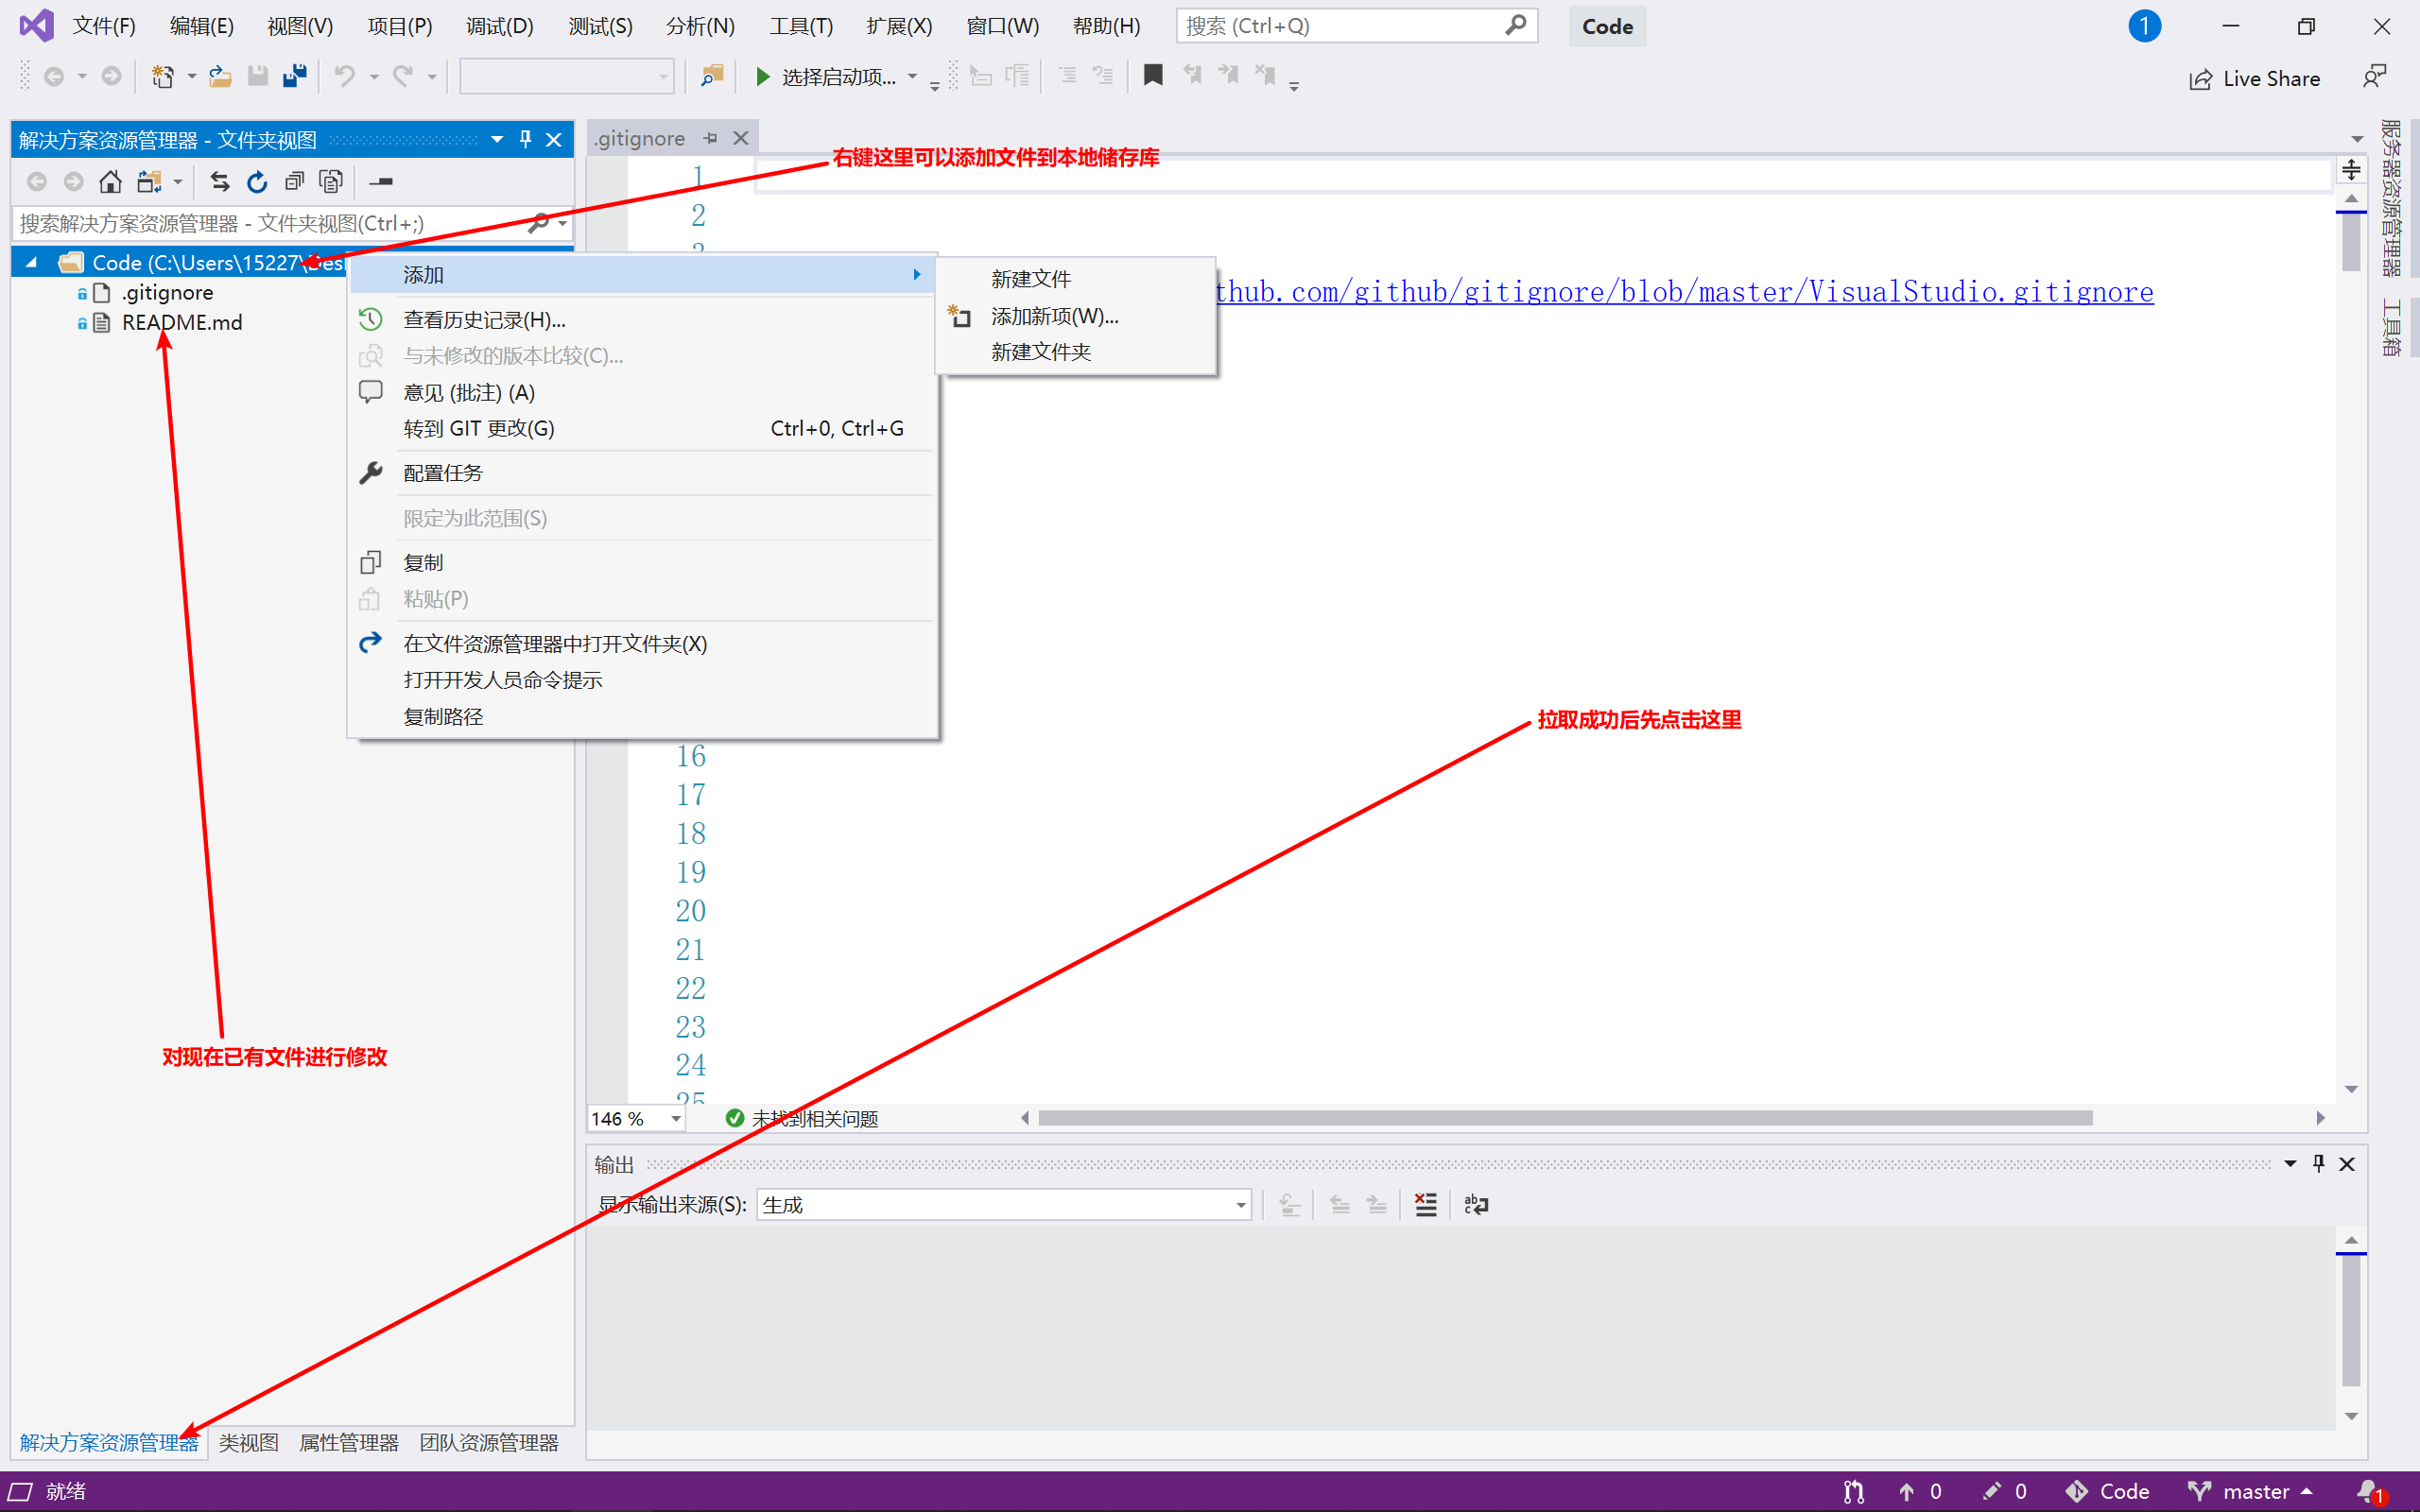The height and width of the screenshot is (1512, 2420).
Task: Open the 扩展(X) menu
Action: pos(899,26)
